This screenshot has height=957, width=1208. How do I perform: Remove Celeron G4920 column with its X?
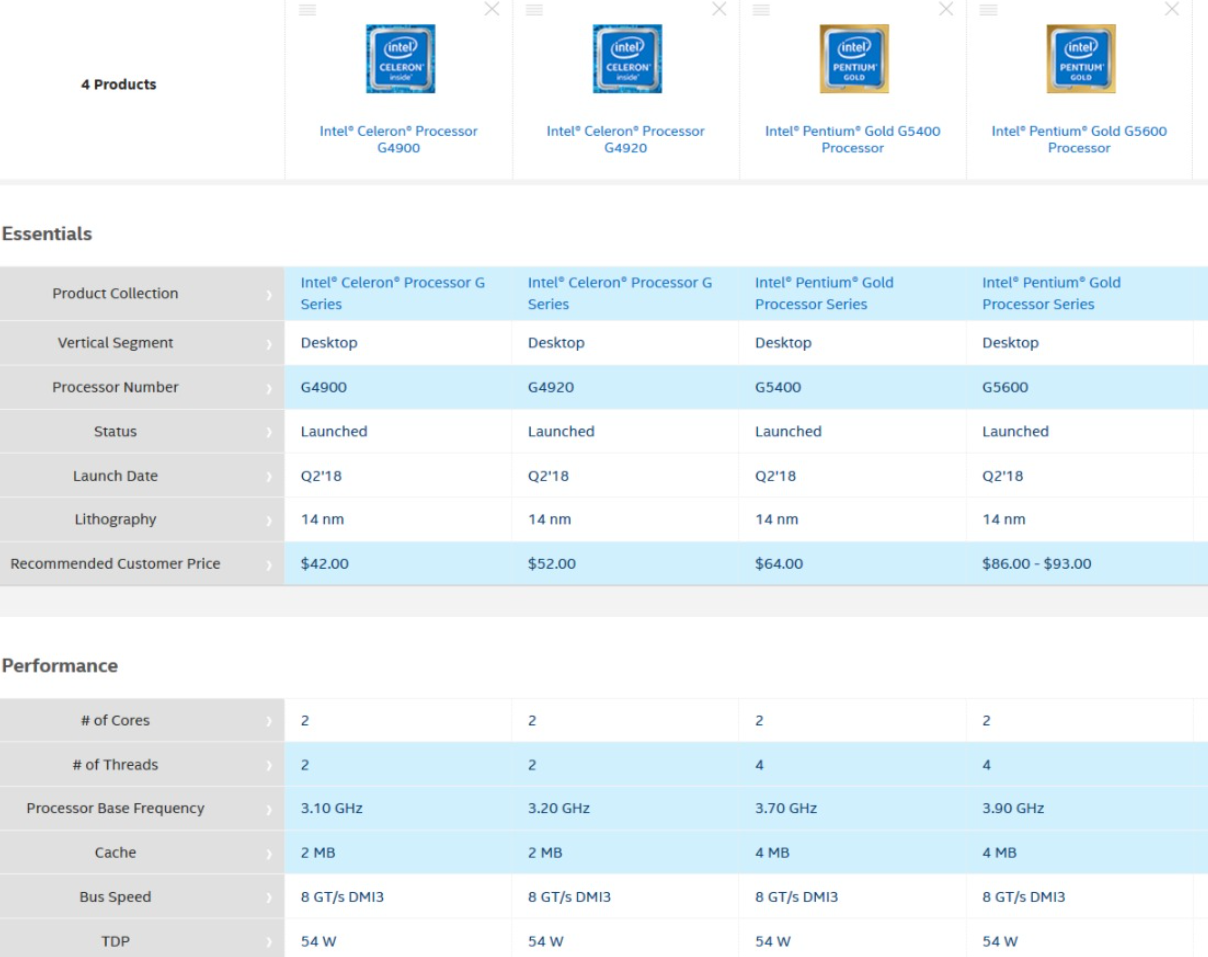pyautogui.click(x=718, y=9)
